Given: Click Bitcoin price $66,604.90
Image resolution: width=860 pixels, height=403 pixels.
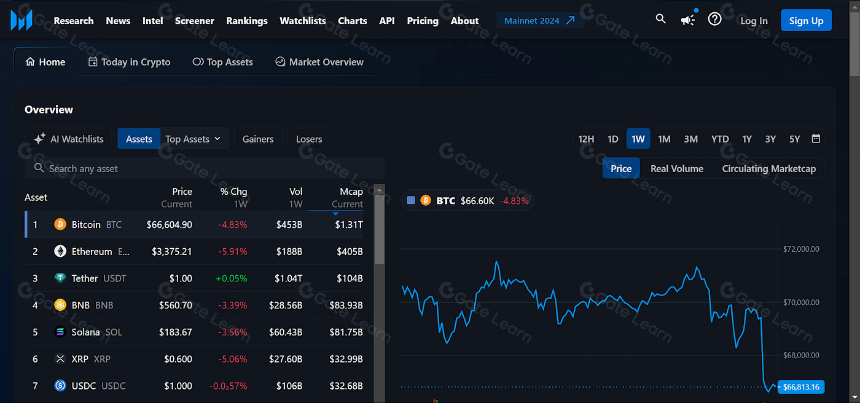Looking at the screenshot, I should tap(169, 224).
